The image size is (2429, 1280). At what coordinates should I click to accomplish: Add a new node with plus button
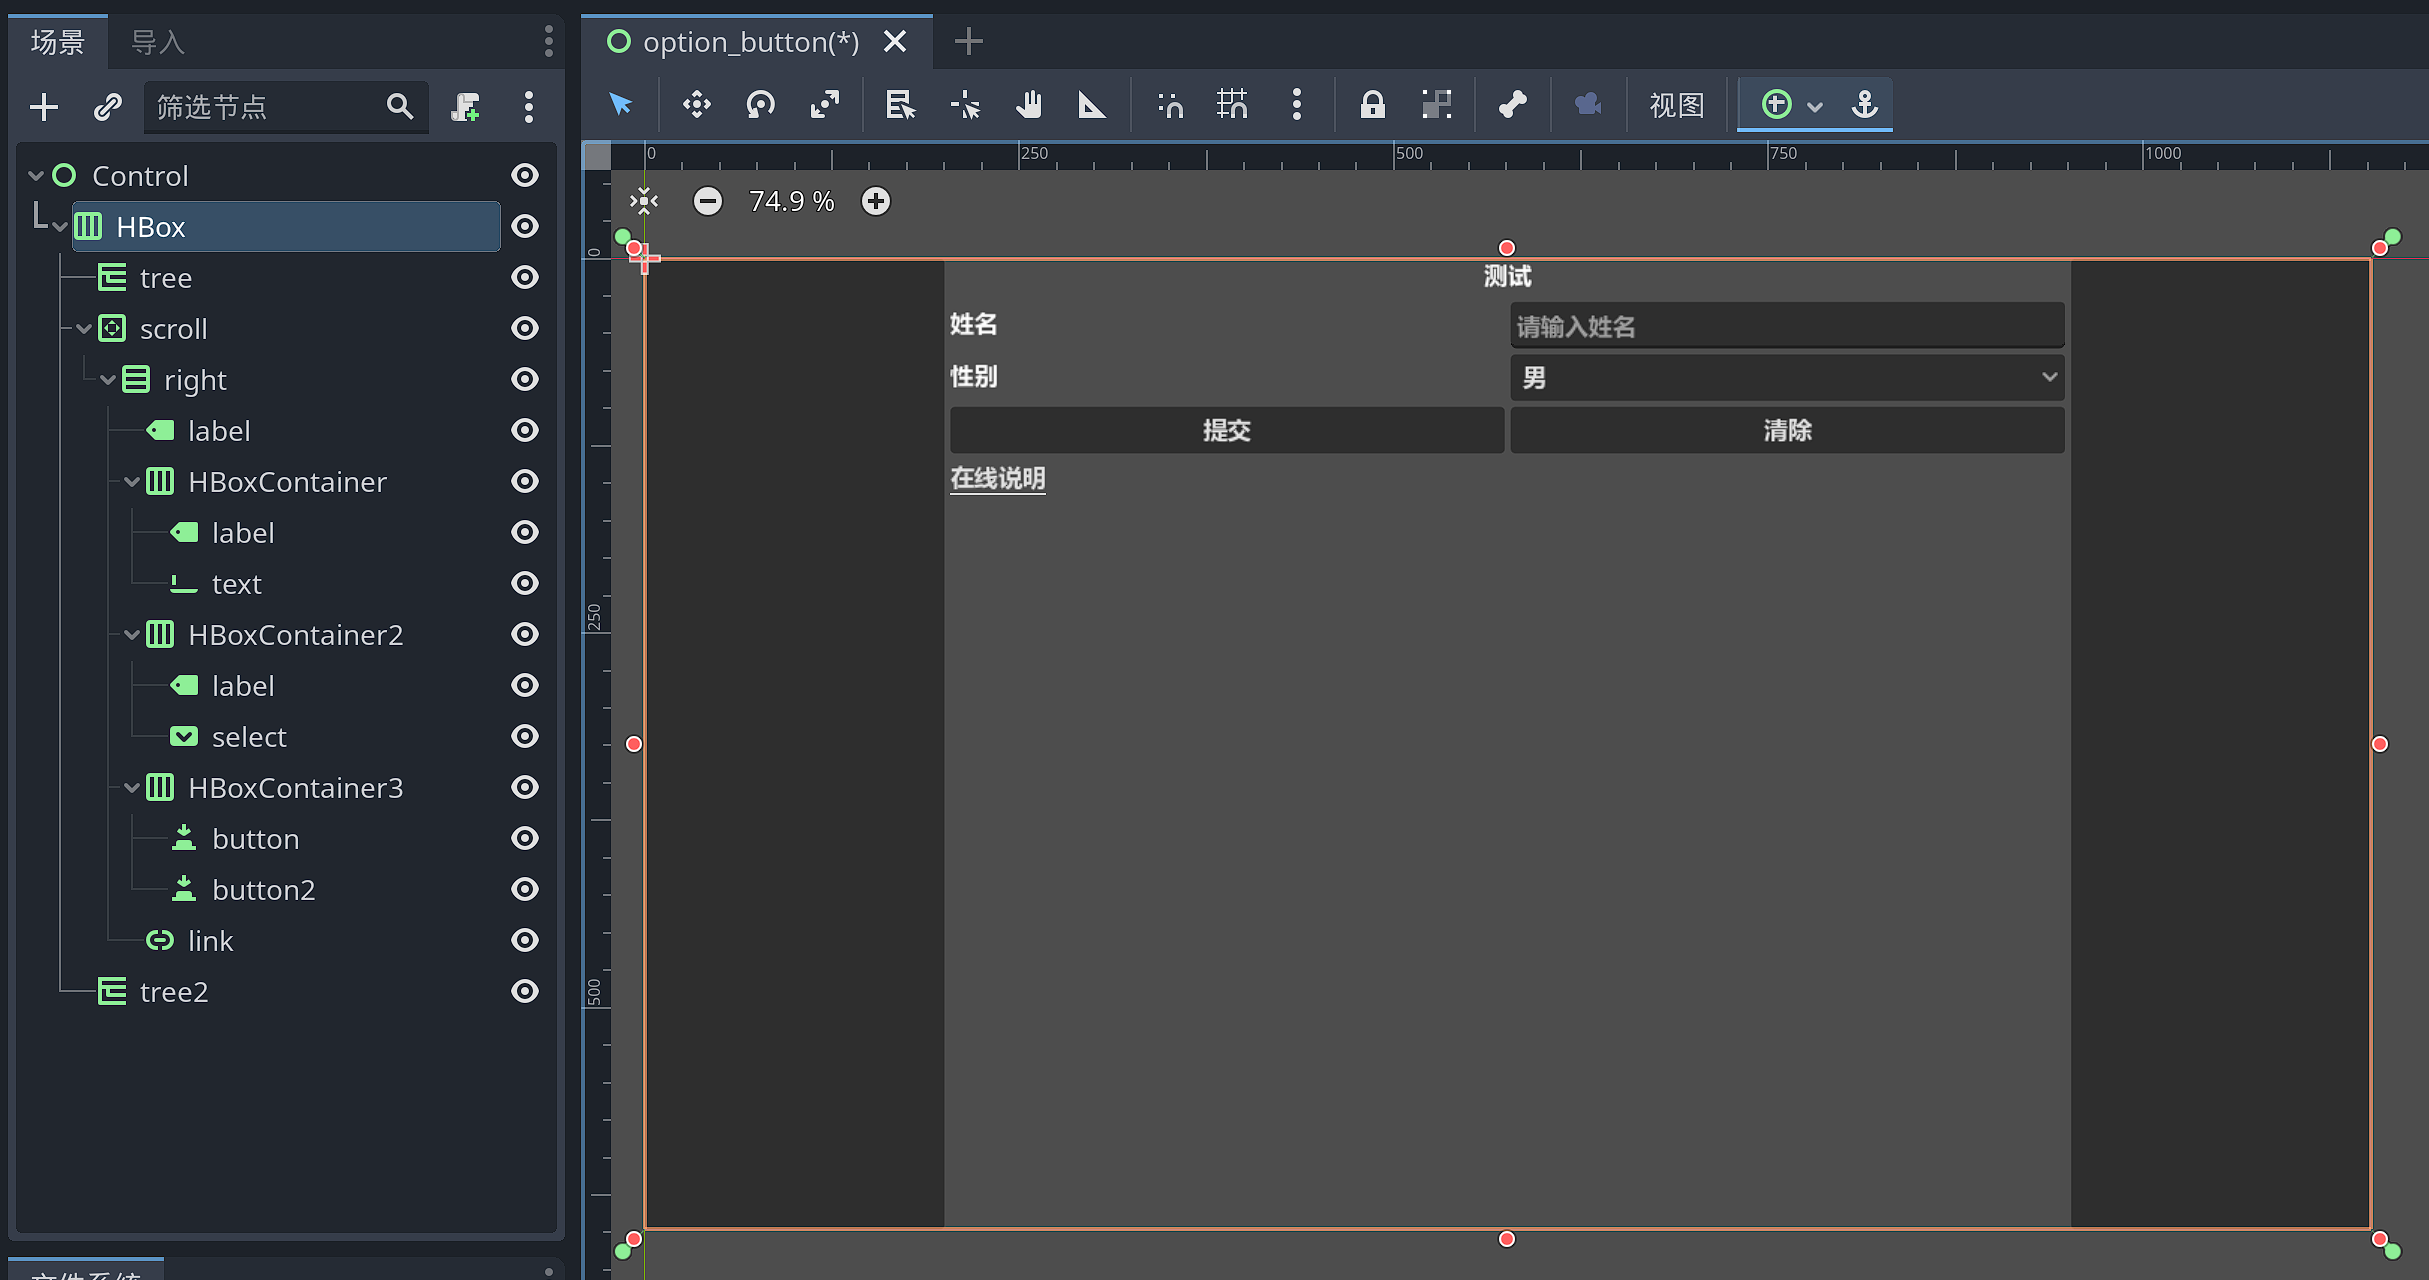coord(44,107)
